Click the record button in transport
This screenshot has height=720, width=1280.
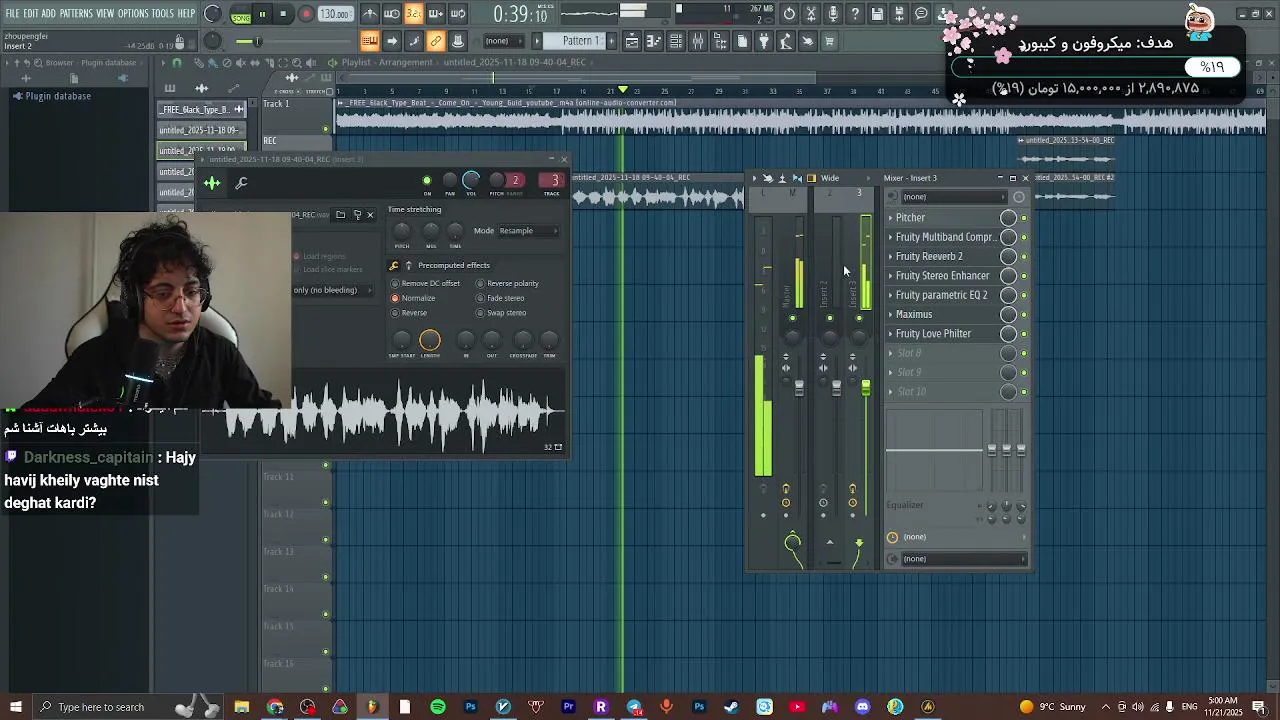[306, 14]
